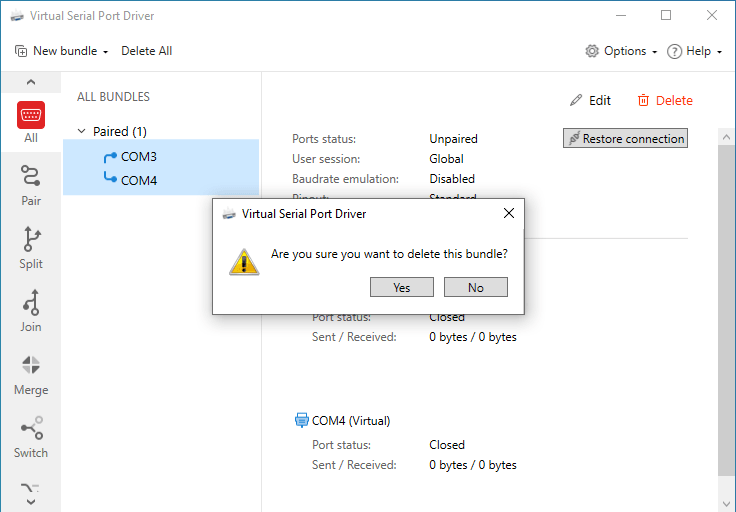Click the COM4 (Virtual) port icon
This screenshot has width=736, height=512.
[301, 420]
